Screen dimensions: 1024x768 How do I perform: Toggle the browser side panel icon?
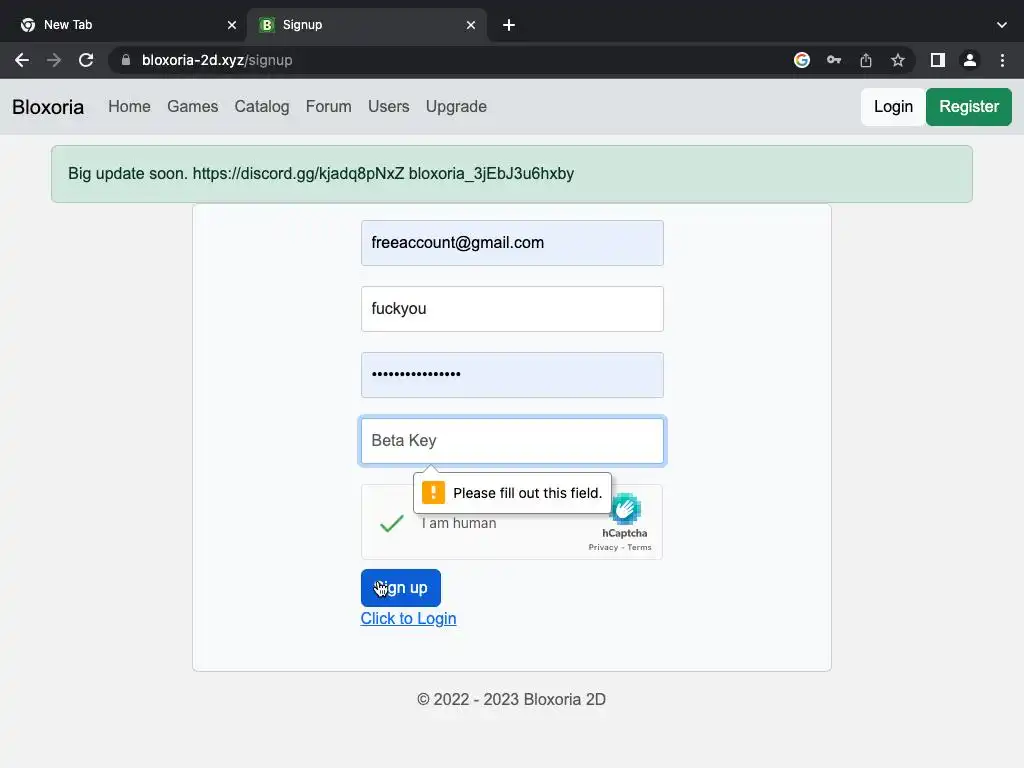tap(938, 60)
